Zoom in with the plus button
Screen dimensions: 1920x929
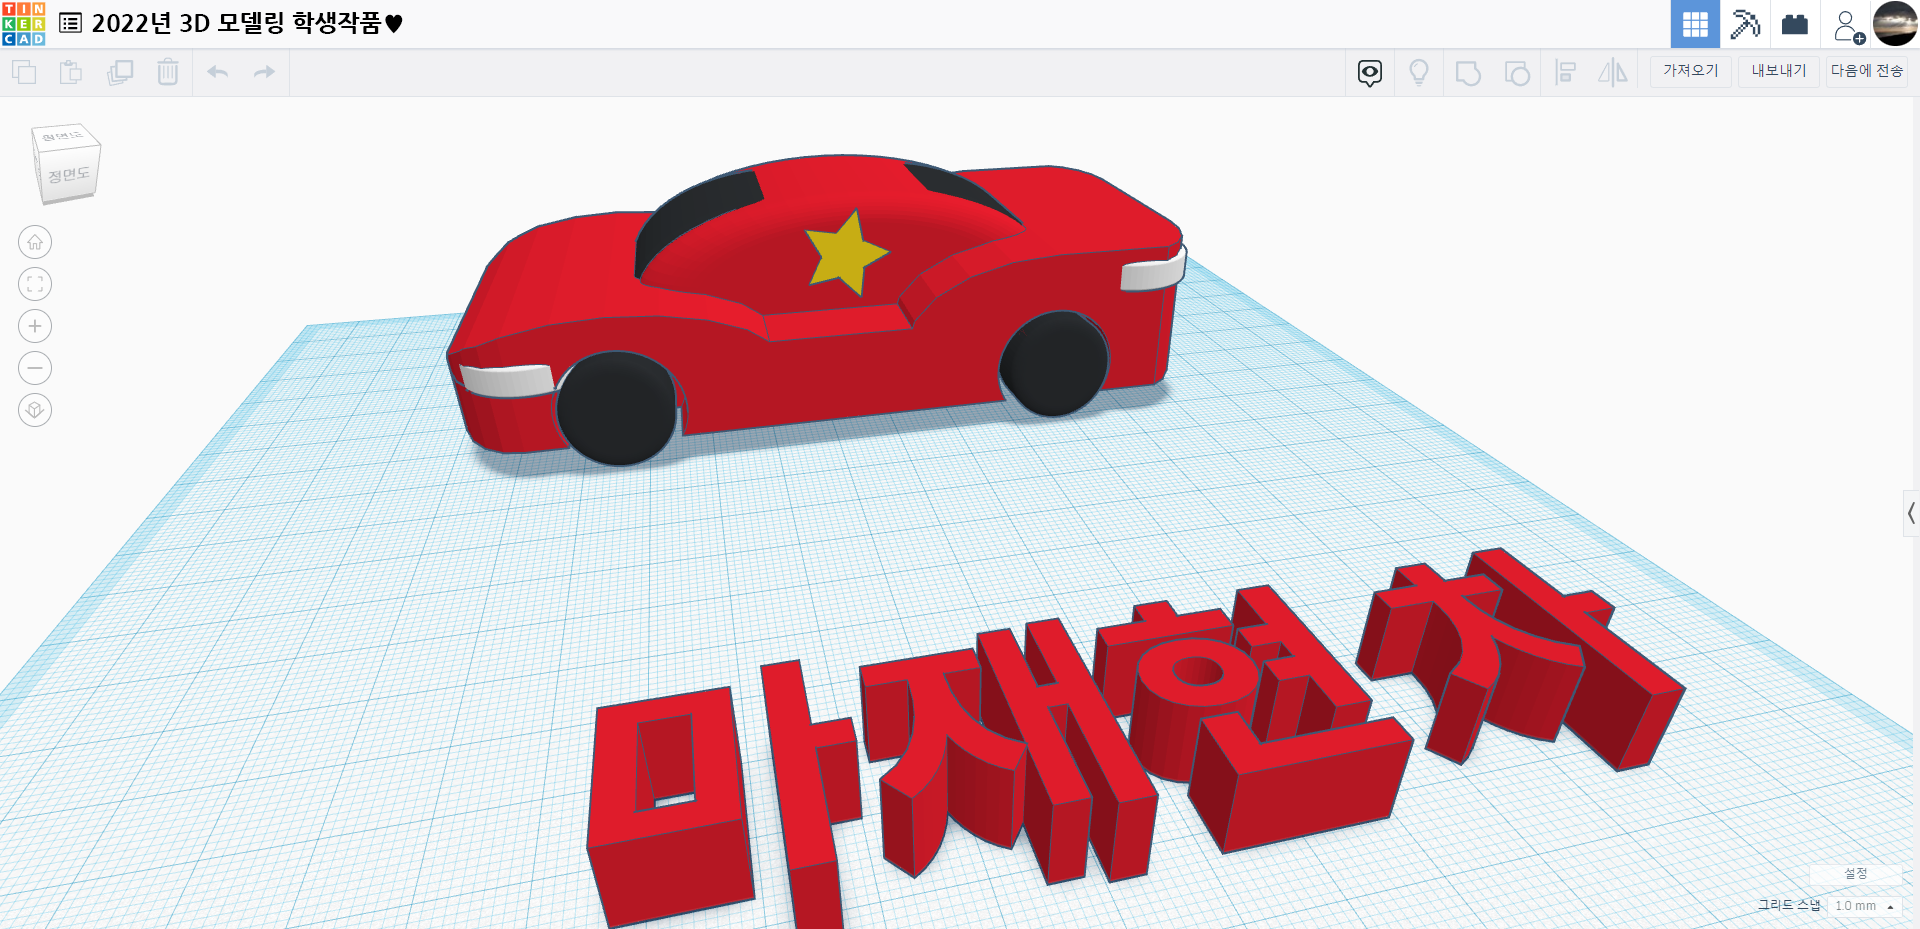pos(35,326)
